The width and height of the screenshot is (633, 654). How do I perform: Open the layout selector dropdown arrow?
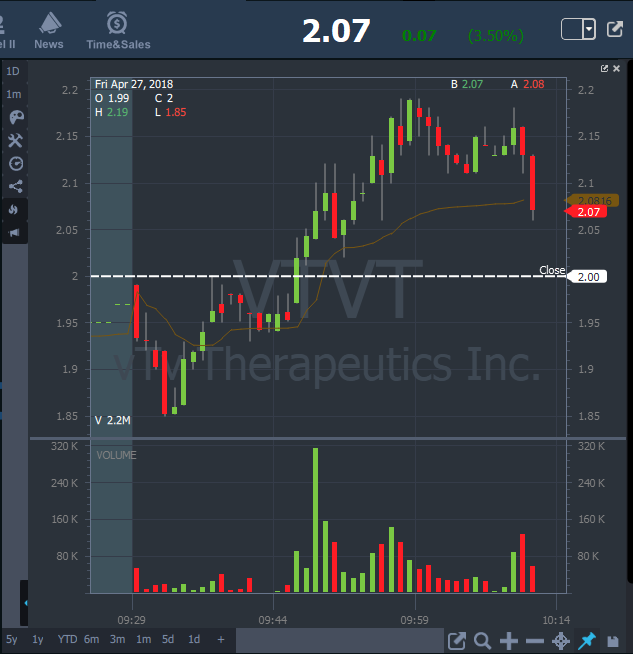[x=589, y=29]
